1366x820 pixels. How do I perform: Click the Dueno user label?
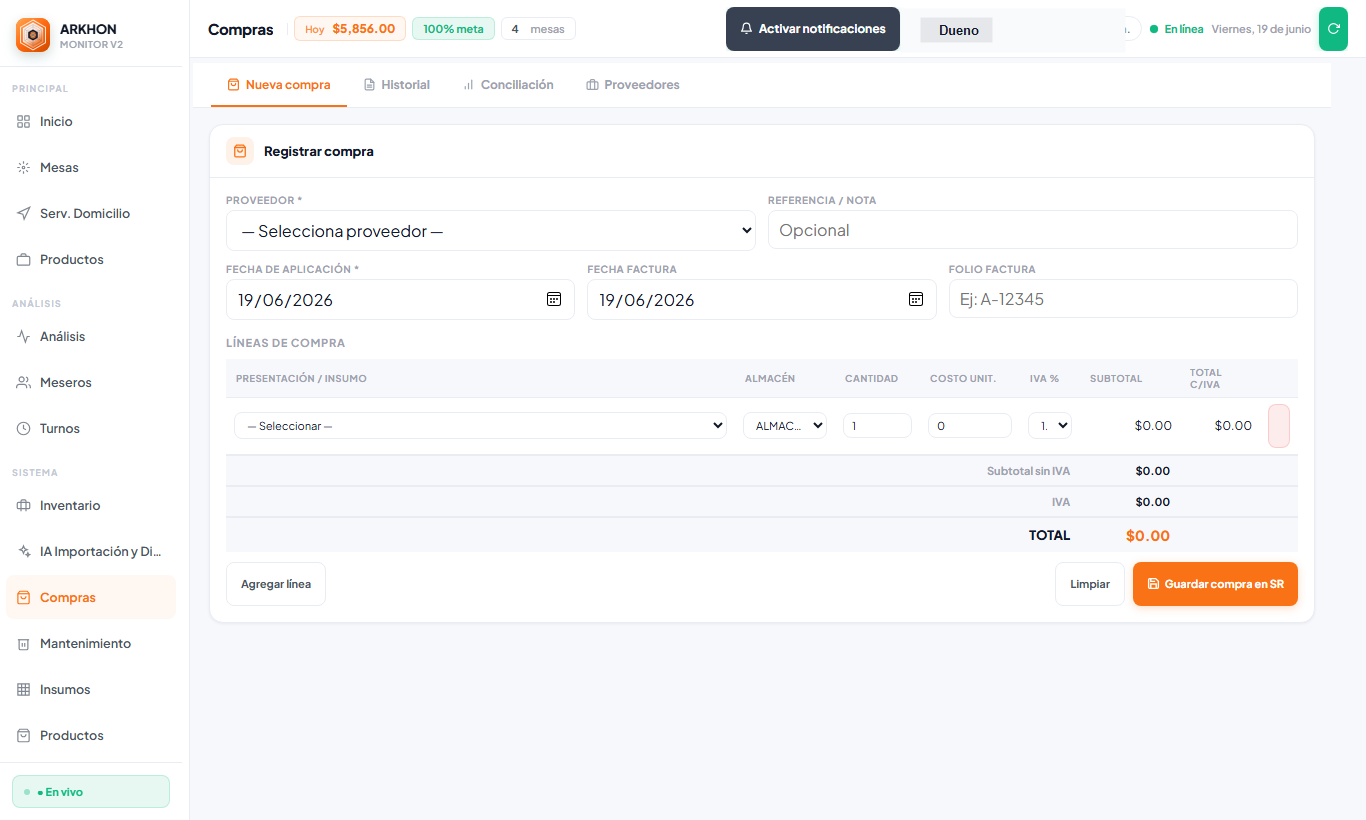[x=958, y=30]
